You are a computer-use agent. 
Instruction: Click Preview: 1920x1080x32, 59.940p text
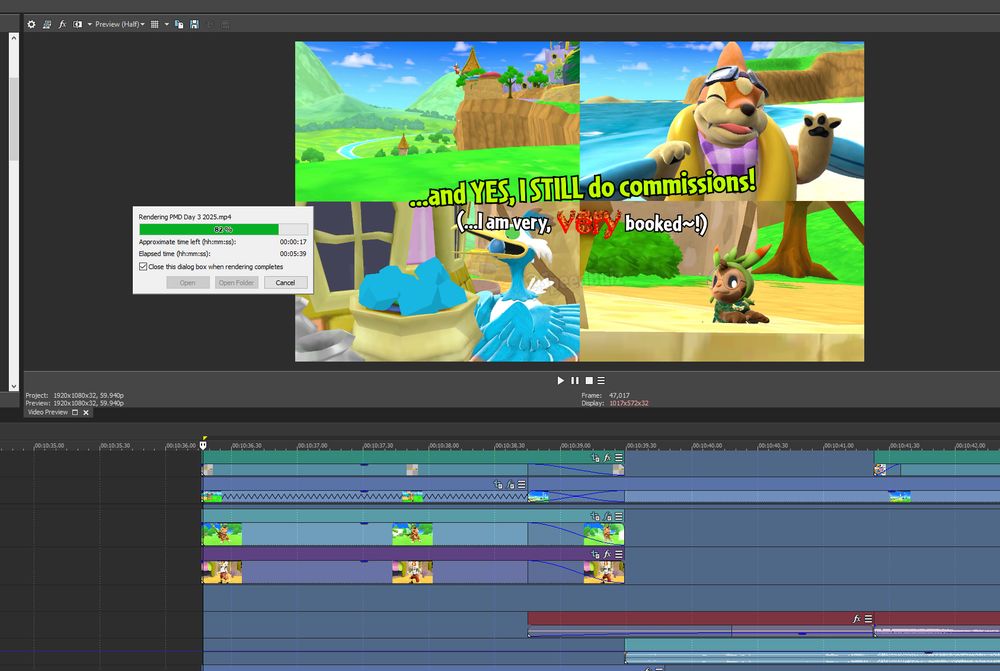pos(74,403)
